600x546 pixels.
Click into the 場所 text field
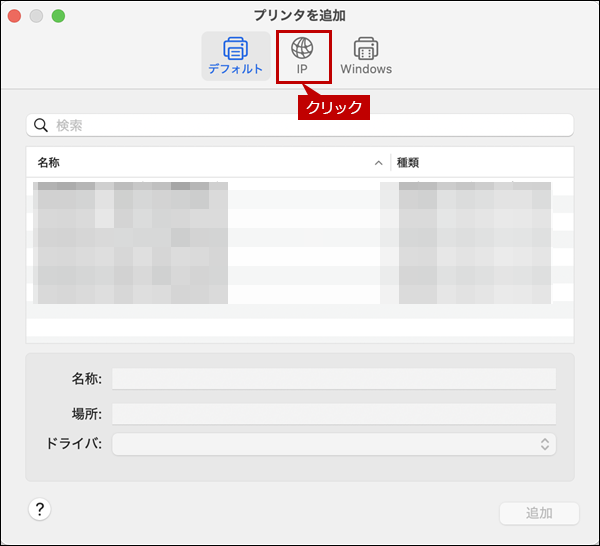point(334,414)
